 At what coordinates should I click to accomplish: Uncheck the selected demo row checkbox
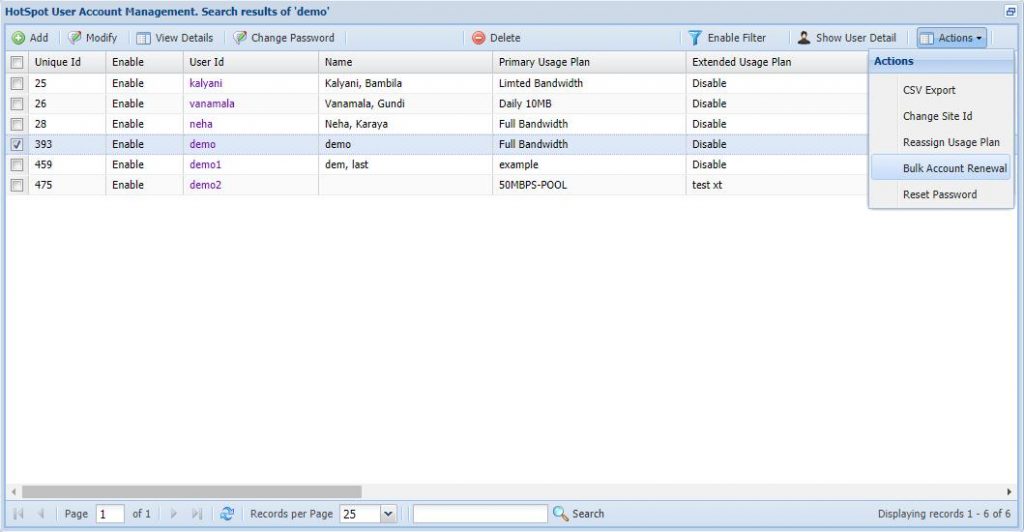[x=16, y=144]
